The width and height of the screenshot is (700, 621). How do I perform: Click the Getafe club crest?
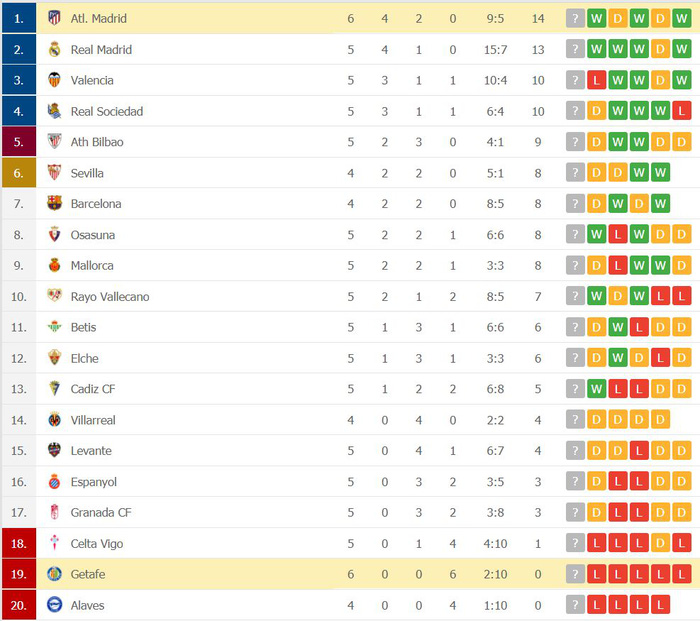point(54,574)
